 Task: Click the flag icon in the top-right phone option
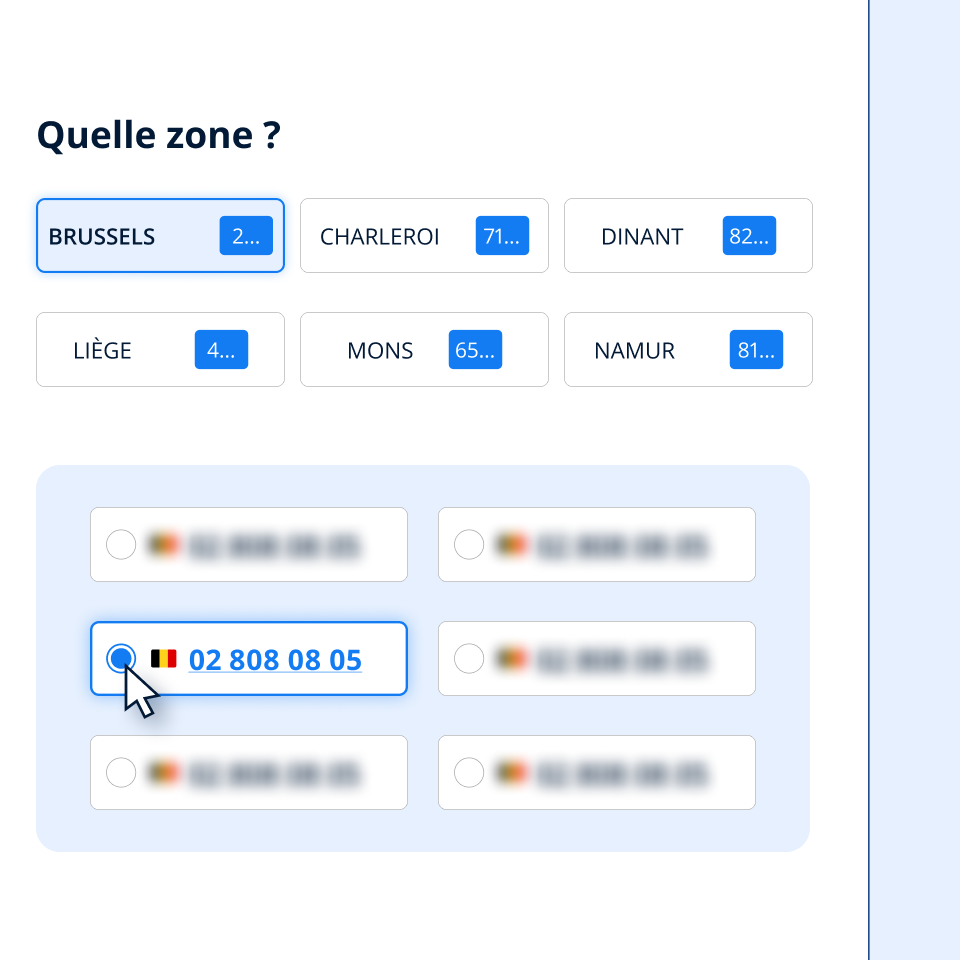tap(510, 544)
